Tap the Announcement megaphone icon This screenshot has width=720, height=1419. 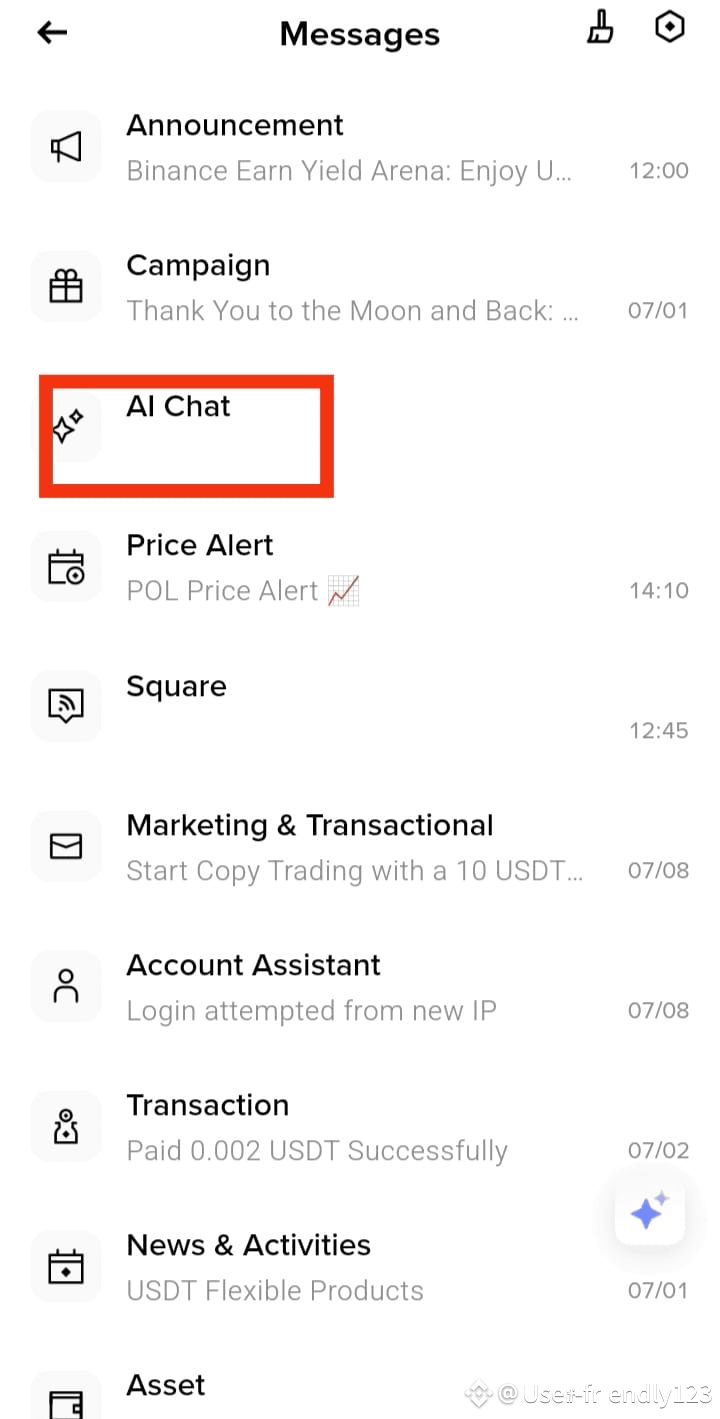(66, 147)
